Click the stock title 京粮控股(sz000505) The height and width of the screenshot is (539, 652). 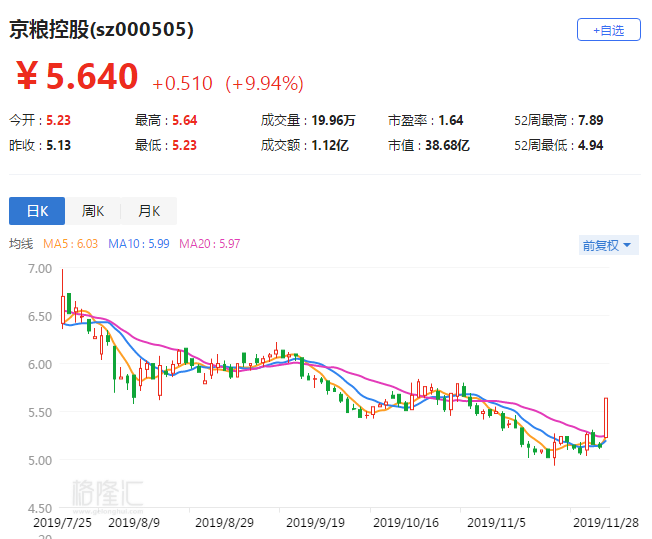tap(101, 30)
